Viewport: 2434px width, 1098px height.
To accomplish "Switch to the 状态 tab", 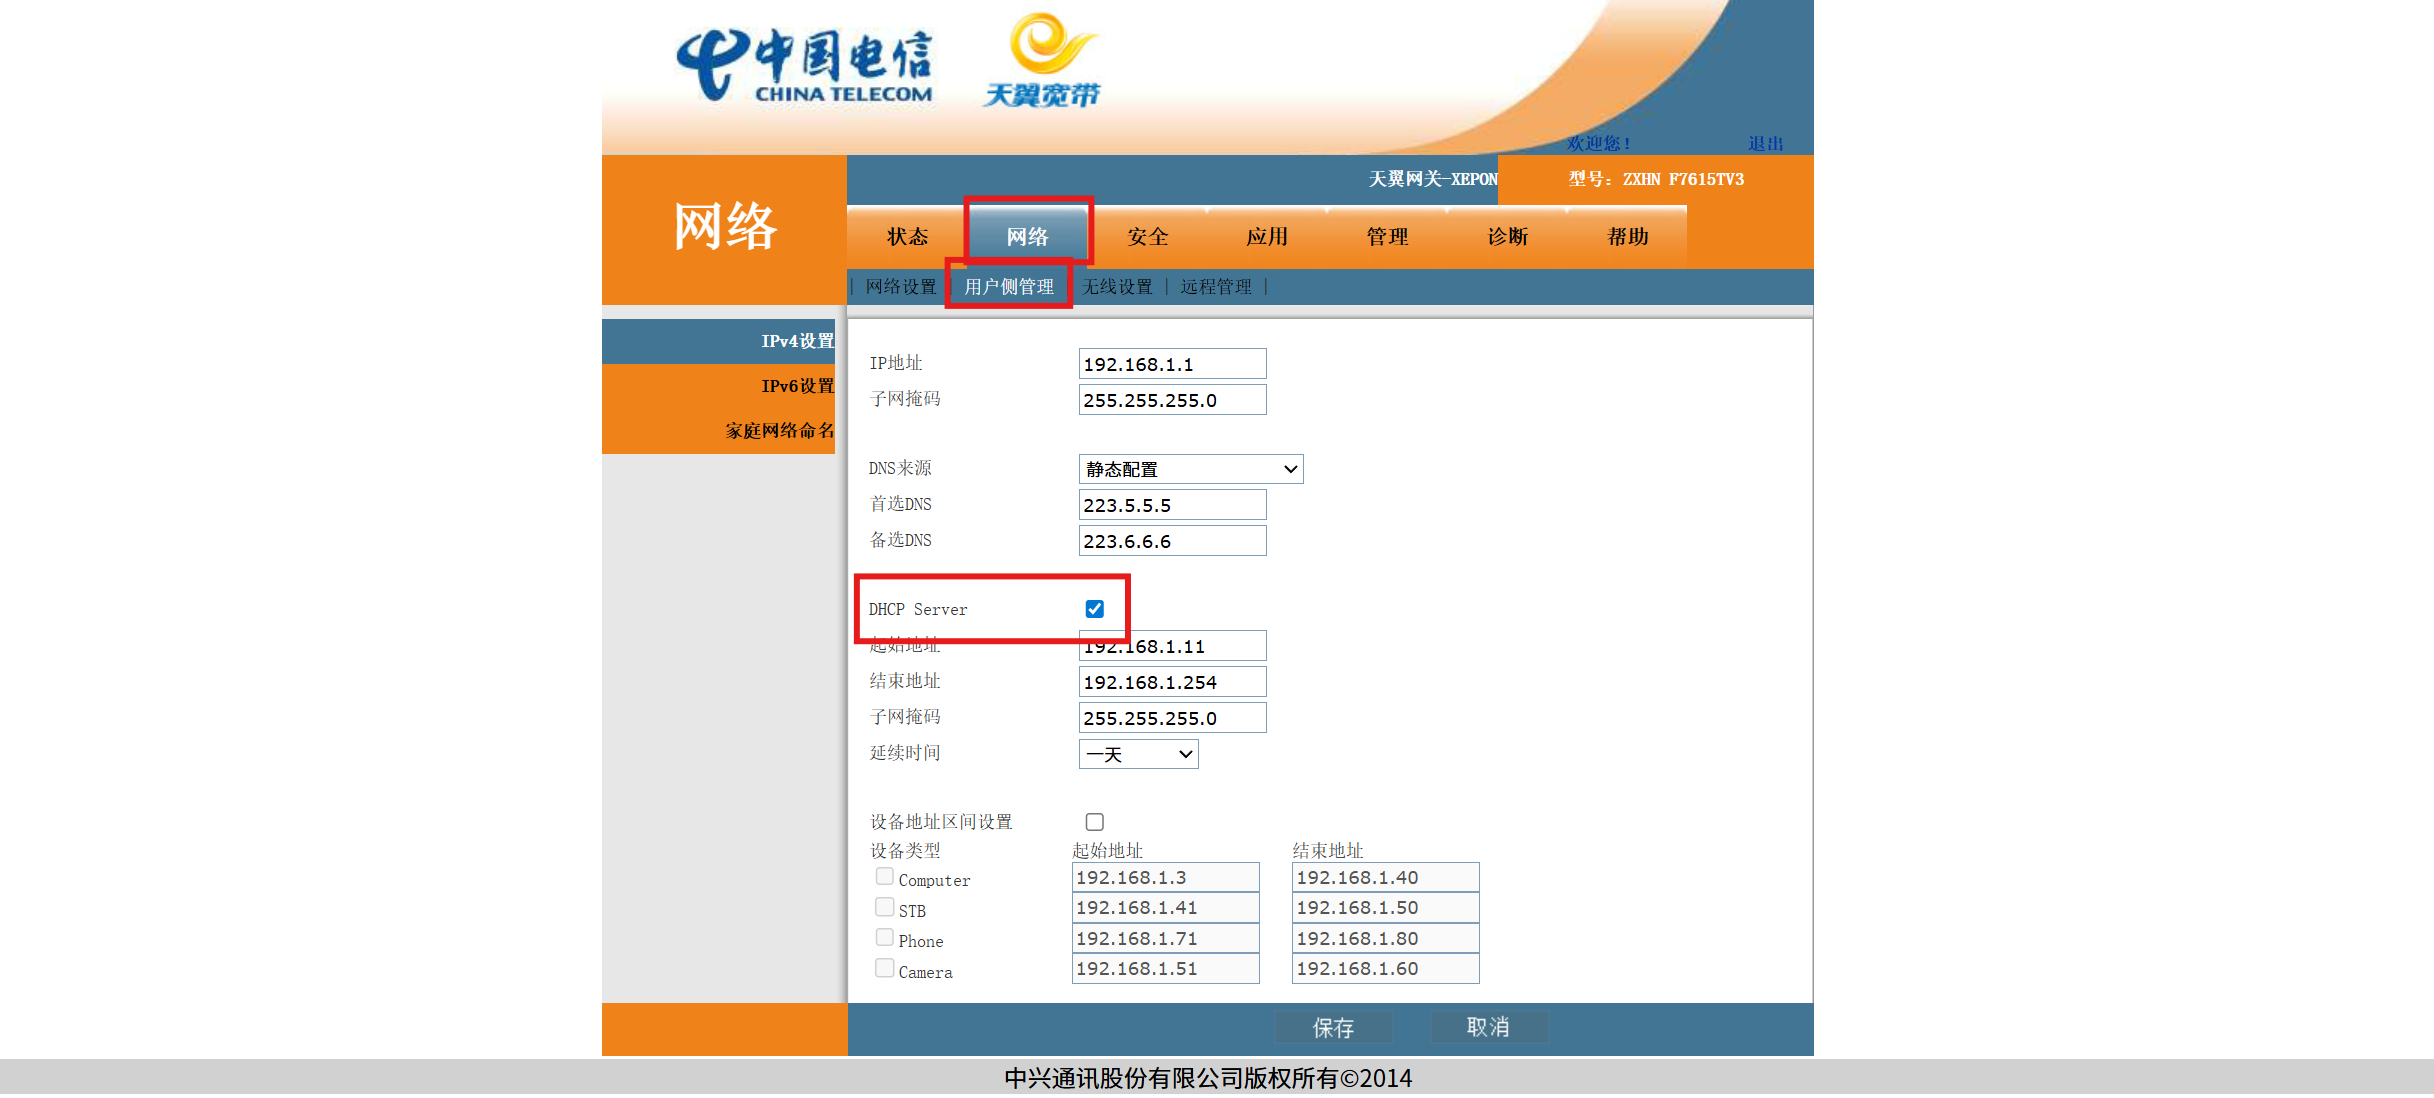I will point(907,237).
